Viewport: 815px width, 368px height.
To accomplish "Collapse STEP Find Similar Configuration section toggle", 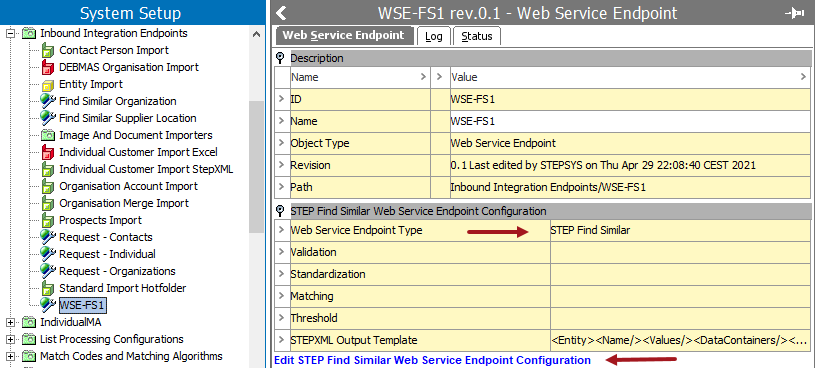I will coord(281,211).
